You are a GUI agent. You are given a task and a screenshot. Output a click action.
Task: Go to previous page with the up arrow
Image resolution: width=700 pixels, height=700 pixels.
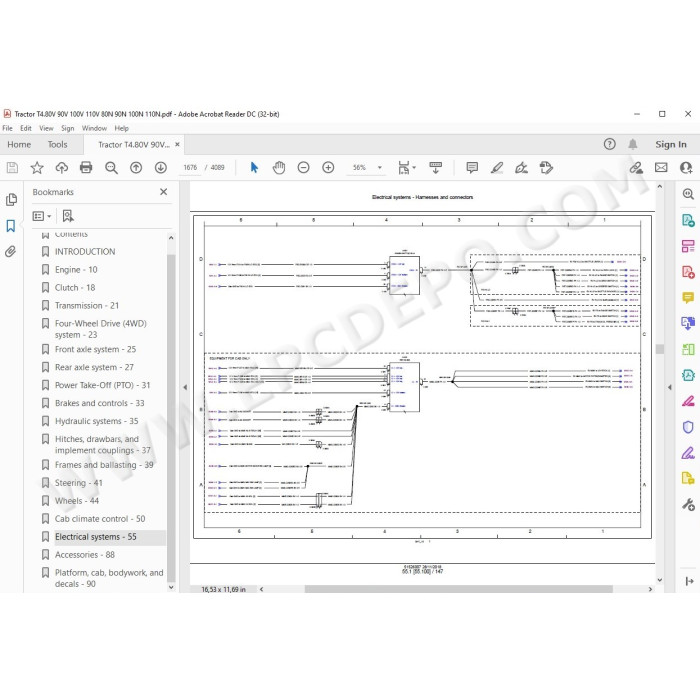coord(136,168)
